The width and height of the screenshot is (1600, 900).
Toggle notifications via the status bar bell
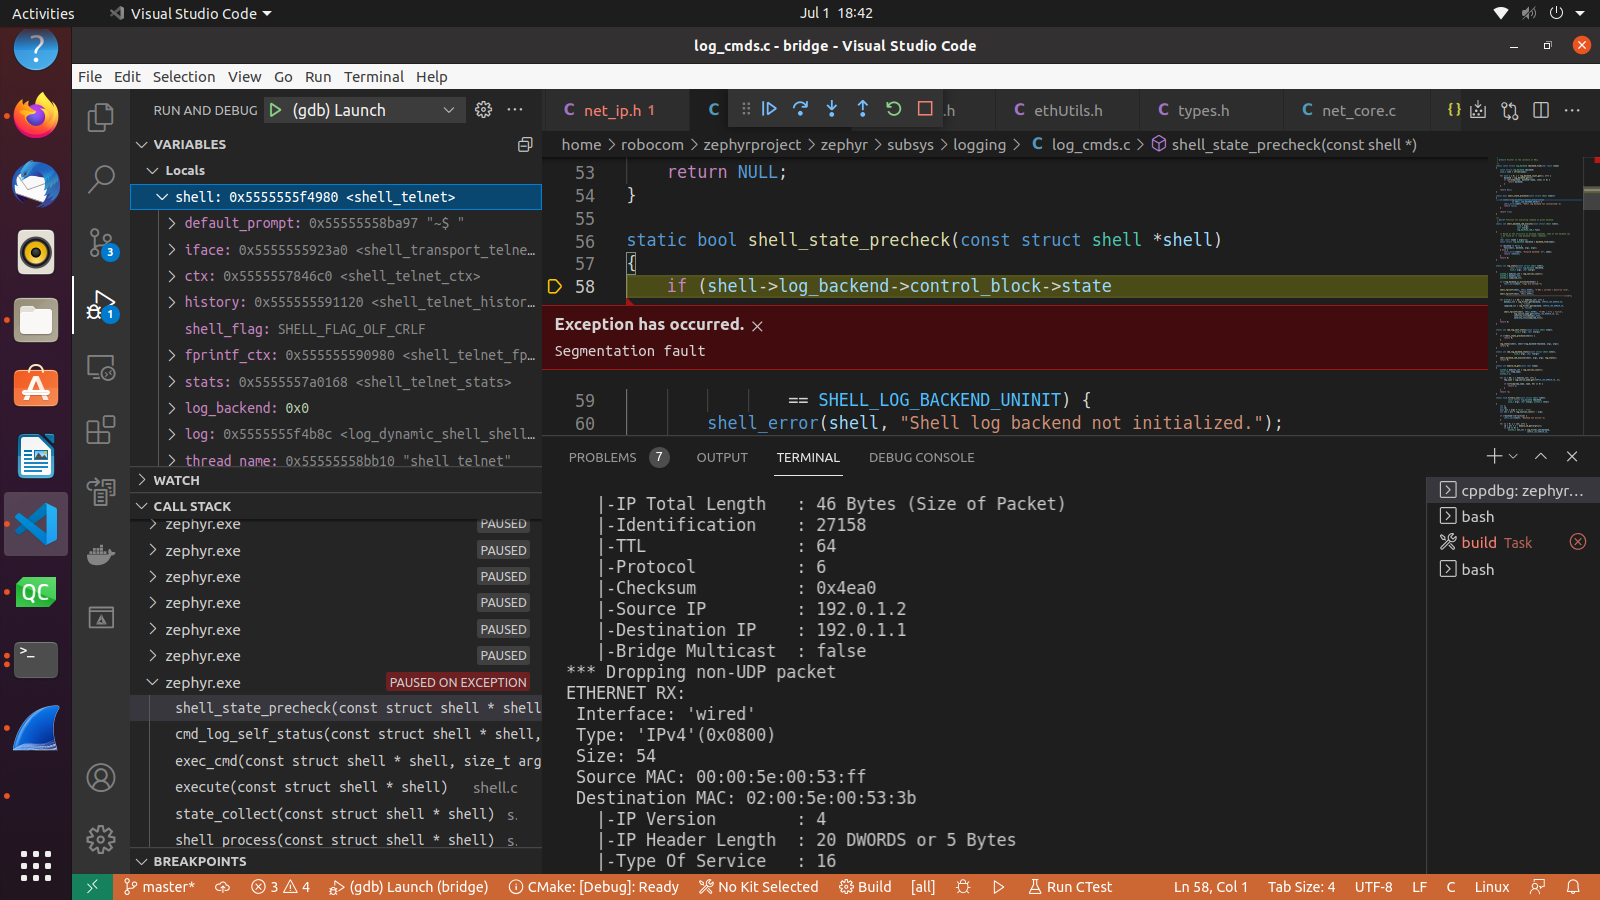[1572, 887]
